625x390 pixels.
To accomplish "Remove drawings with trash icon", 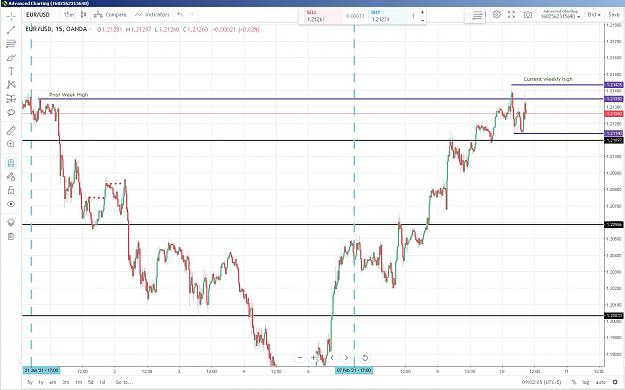I will click(11, 236).
